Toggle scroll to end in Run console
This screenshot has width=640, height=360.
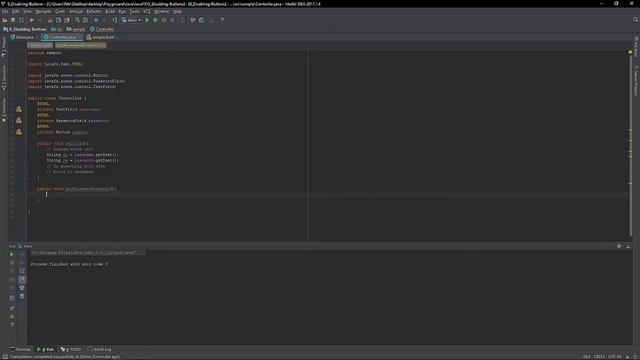22,280
